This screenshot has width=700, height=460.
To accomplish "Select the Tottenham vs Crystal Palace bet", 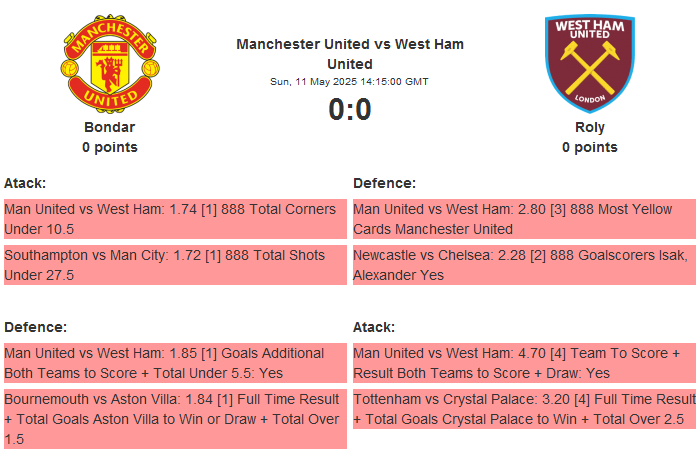I will (x=523, y=409).
